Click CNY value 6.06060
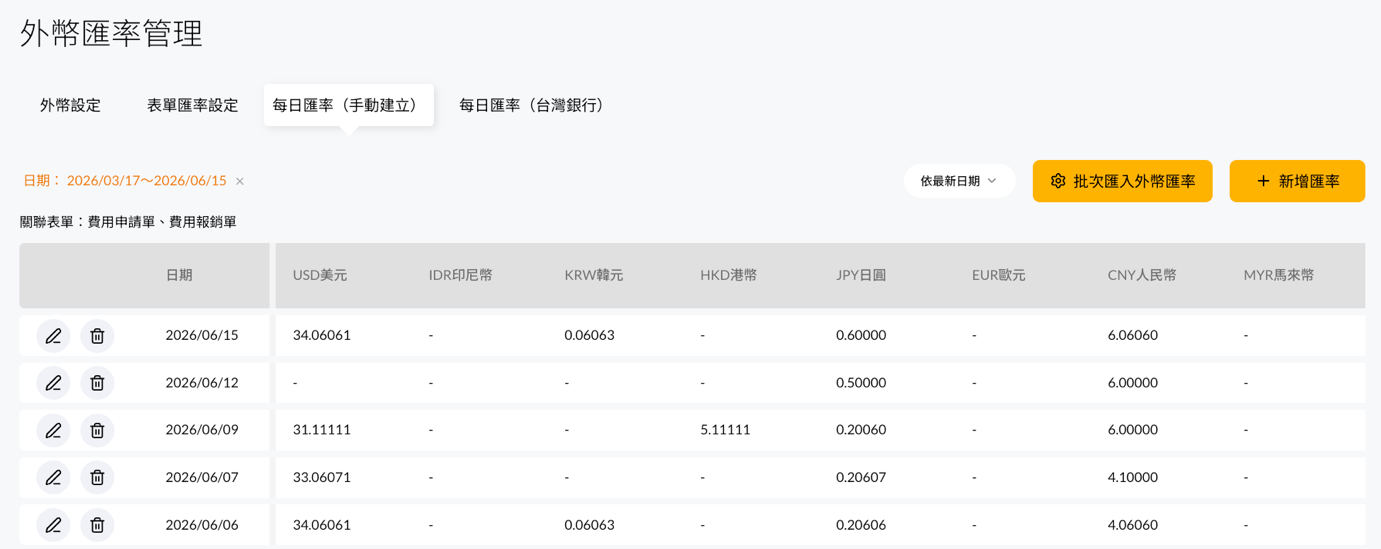Image resolution: width=1381 pixels, height=549 pixels. [1133, 335]
